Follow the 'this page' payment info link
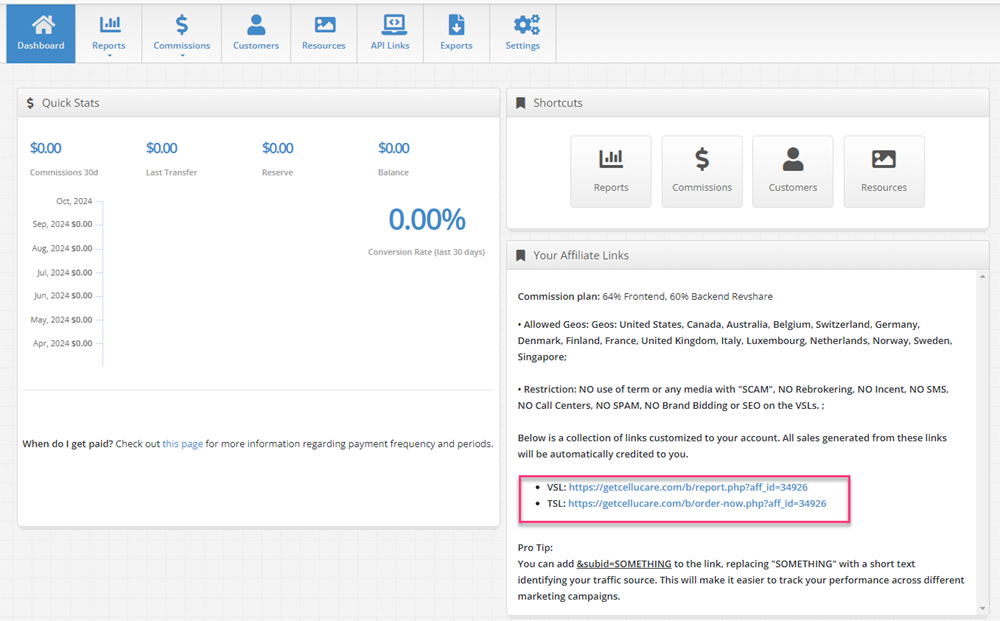Viewport: 1000px width, 621px height. point(182,444)
